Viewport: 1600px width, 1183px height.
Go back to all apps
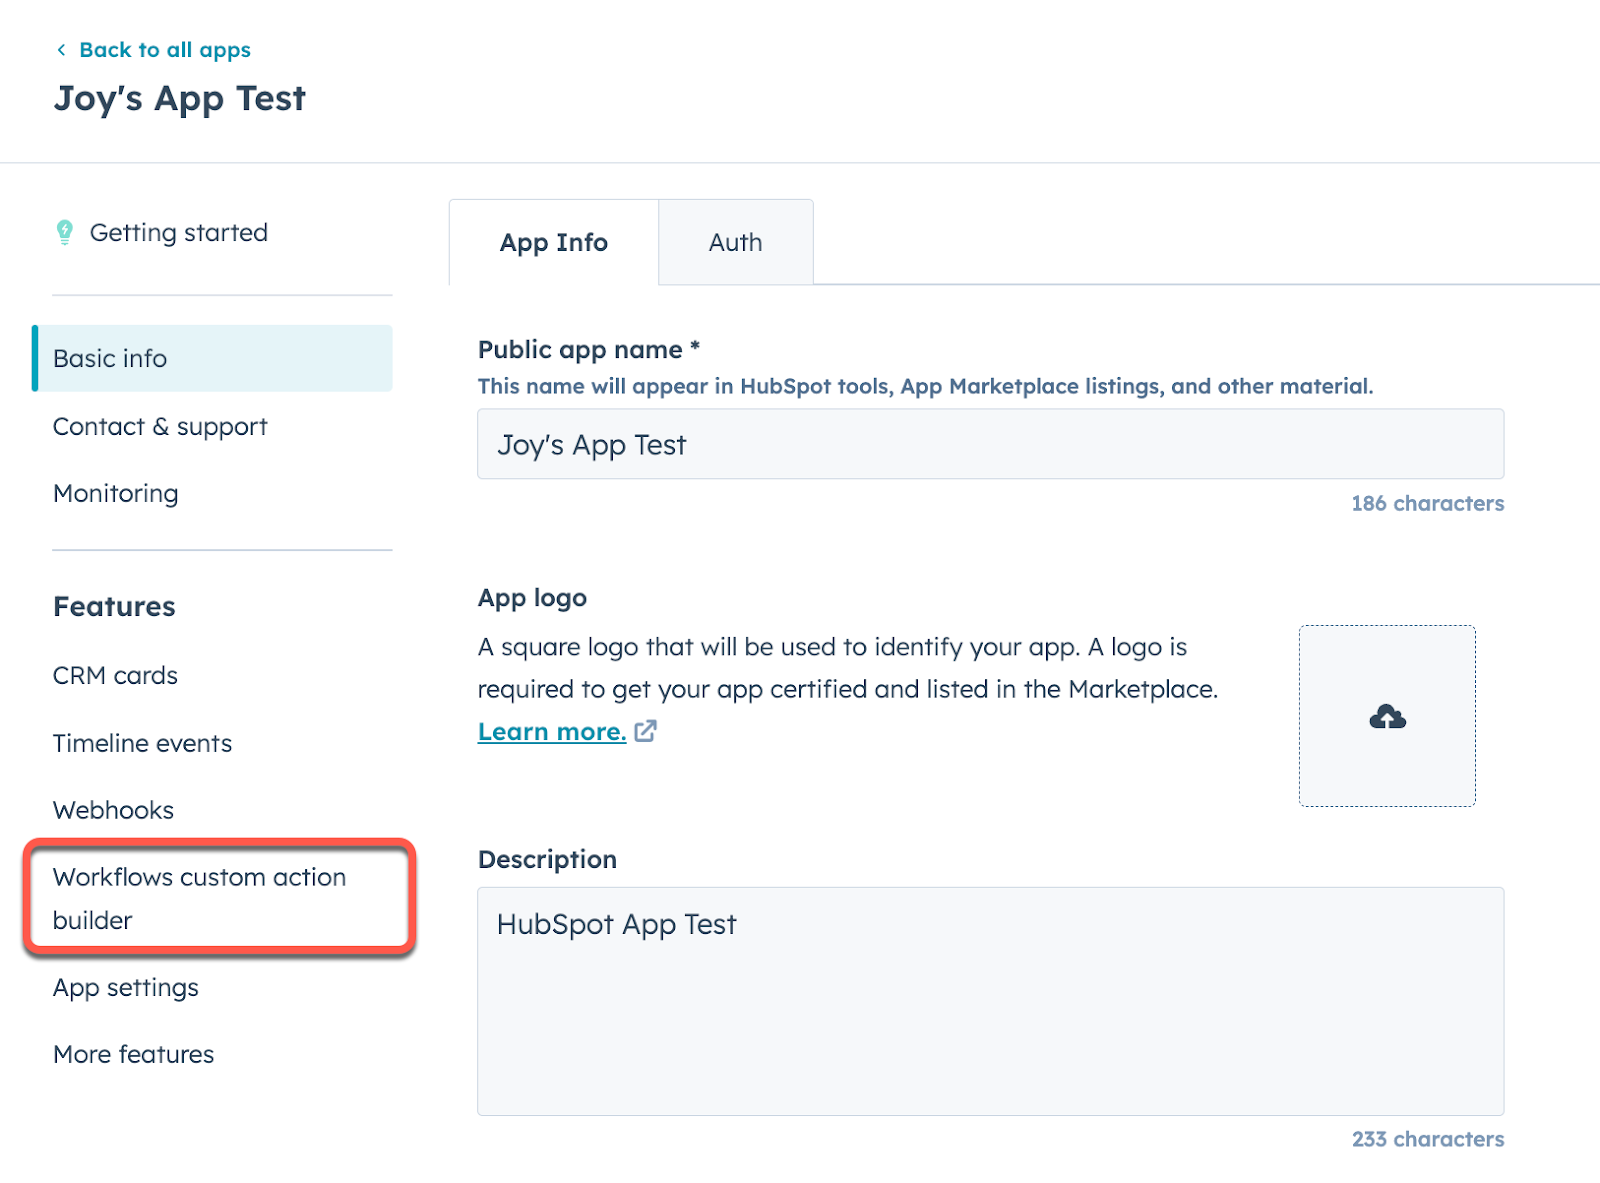tap(165, 50)
